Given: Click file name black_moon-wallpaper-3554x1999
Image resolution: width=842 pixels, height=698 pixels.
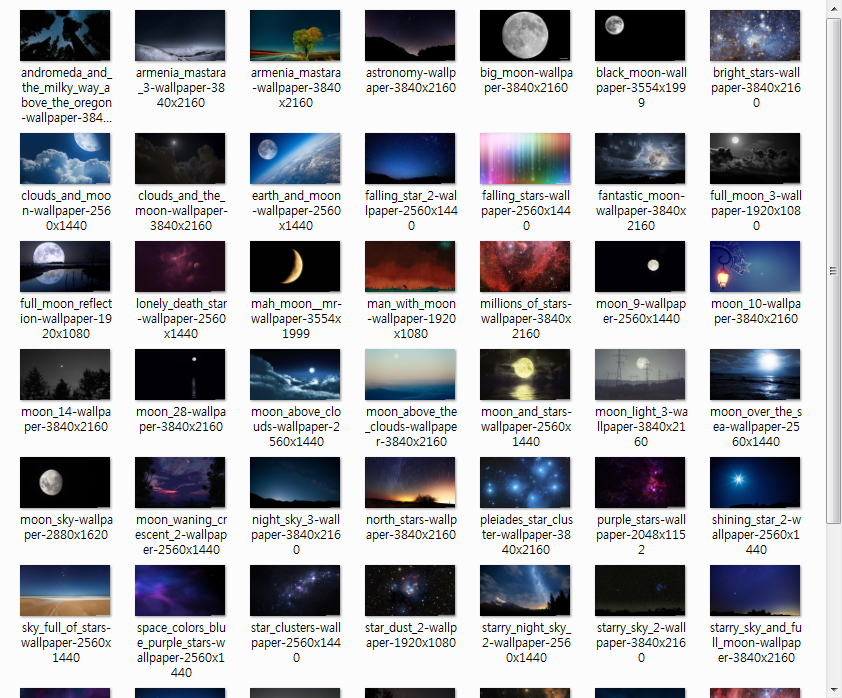Looking at the screenshot, I should (641, 88).
